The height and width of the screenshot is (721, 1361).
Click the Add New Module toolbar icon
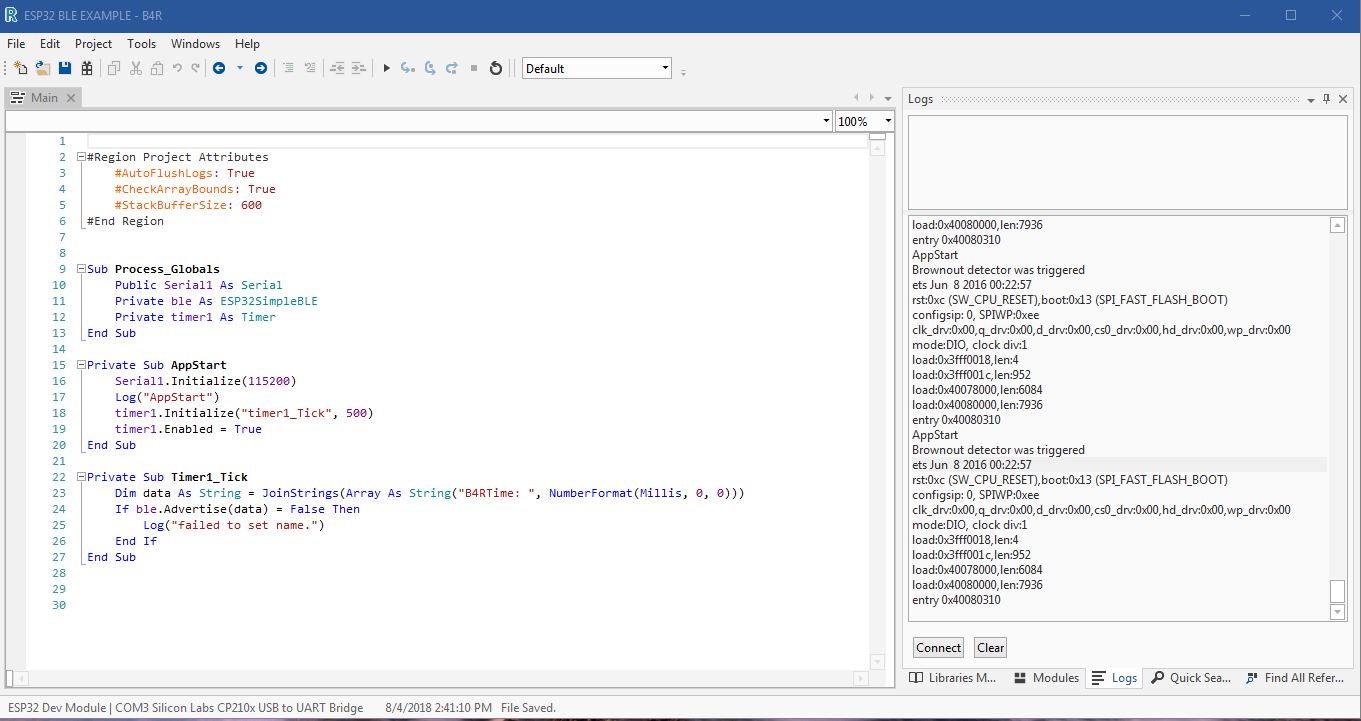20,68
